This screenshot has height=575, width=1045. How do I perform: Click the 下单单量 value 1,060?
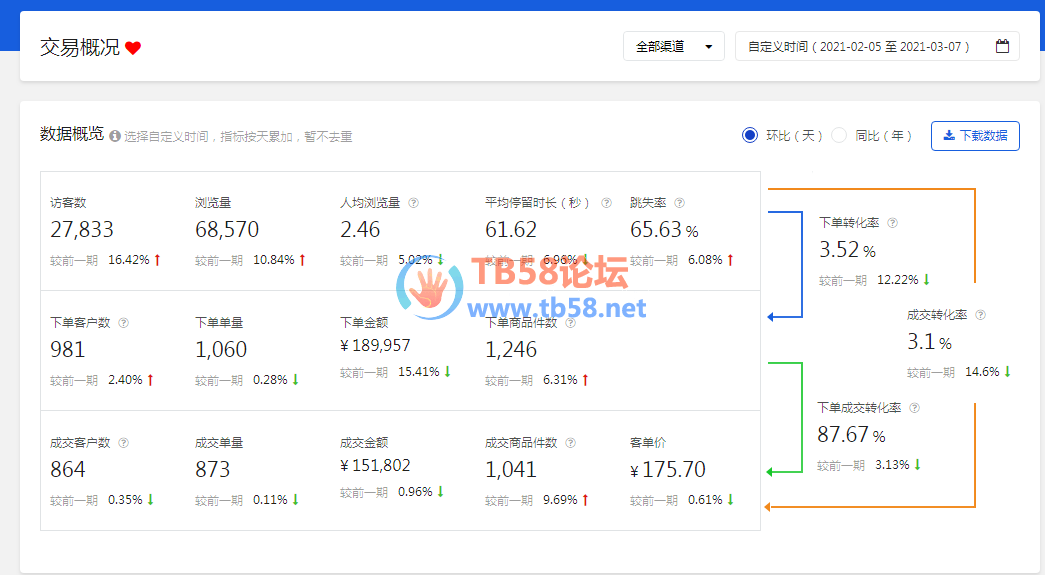click(221, 350)
